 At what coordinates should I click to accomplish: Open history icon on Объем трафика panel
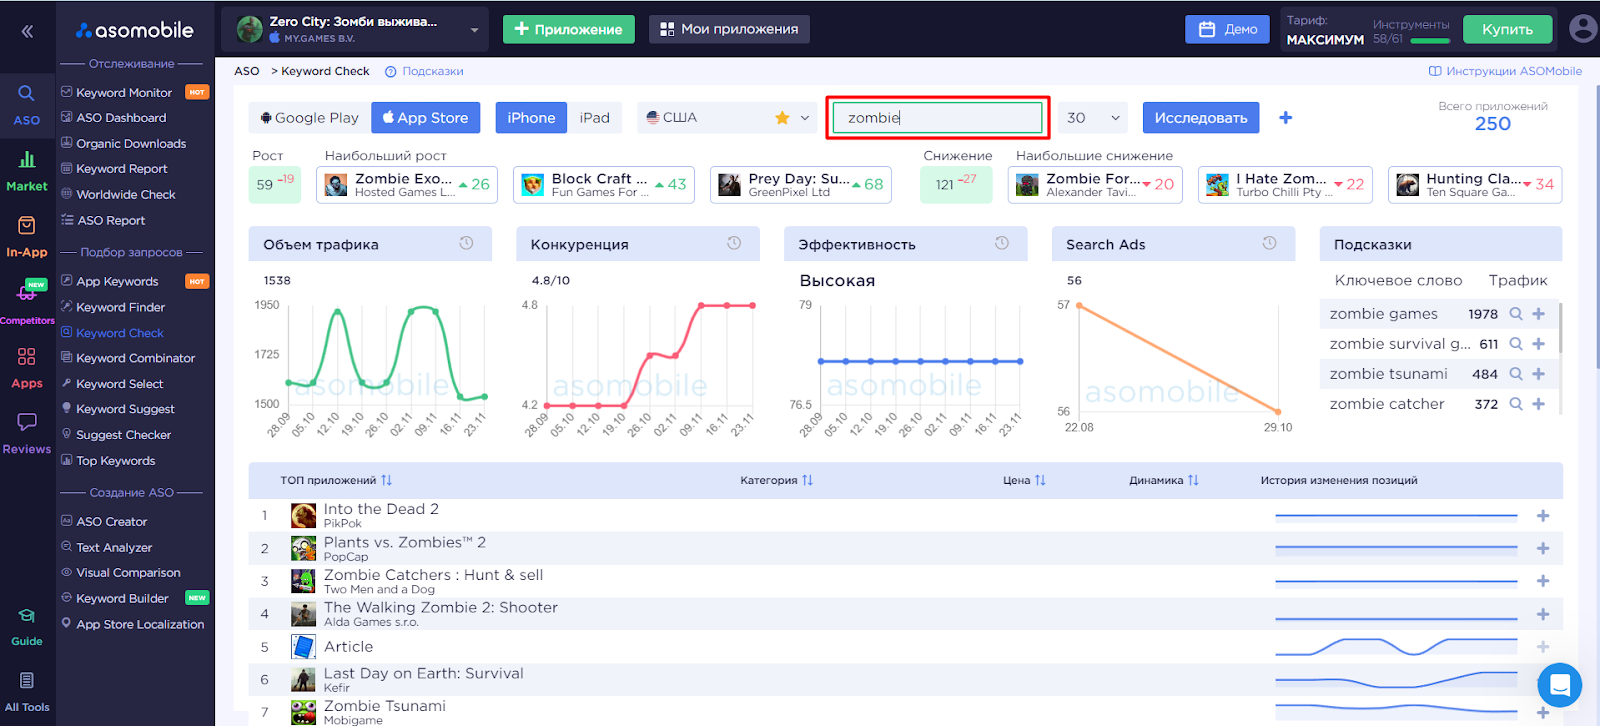point(466,243)
